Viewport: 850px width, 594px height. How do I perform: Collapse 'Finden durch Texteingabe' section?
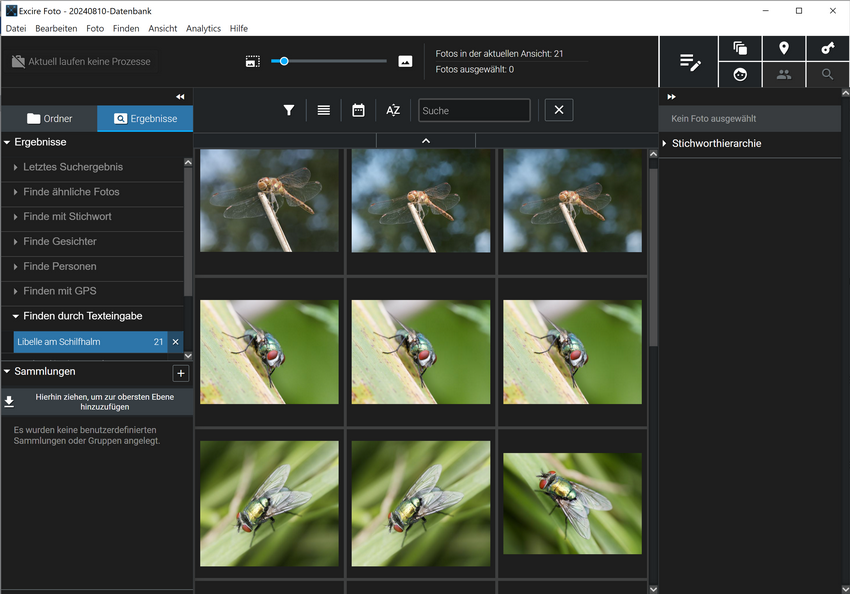[77, 316]
